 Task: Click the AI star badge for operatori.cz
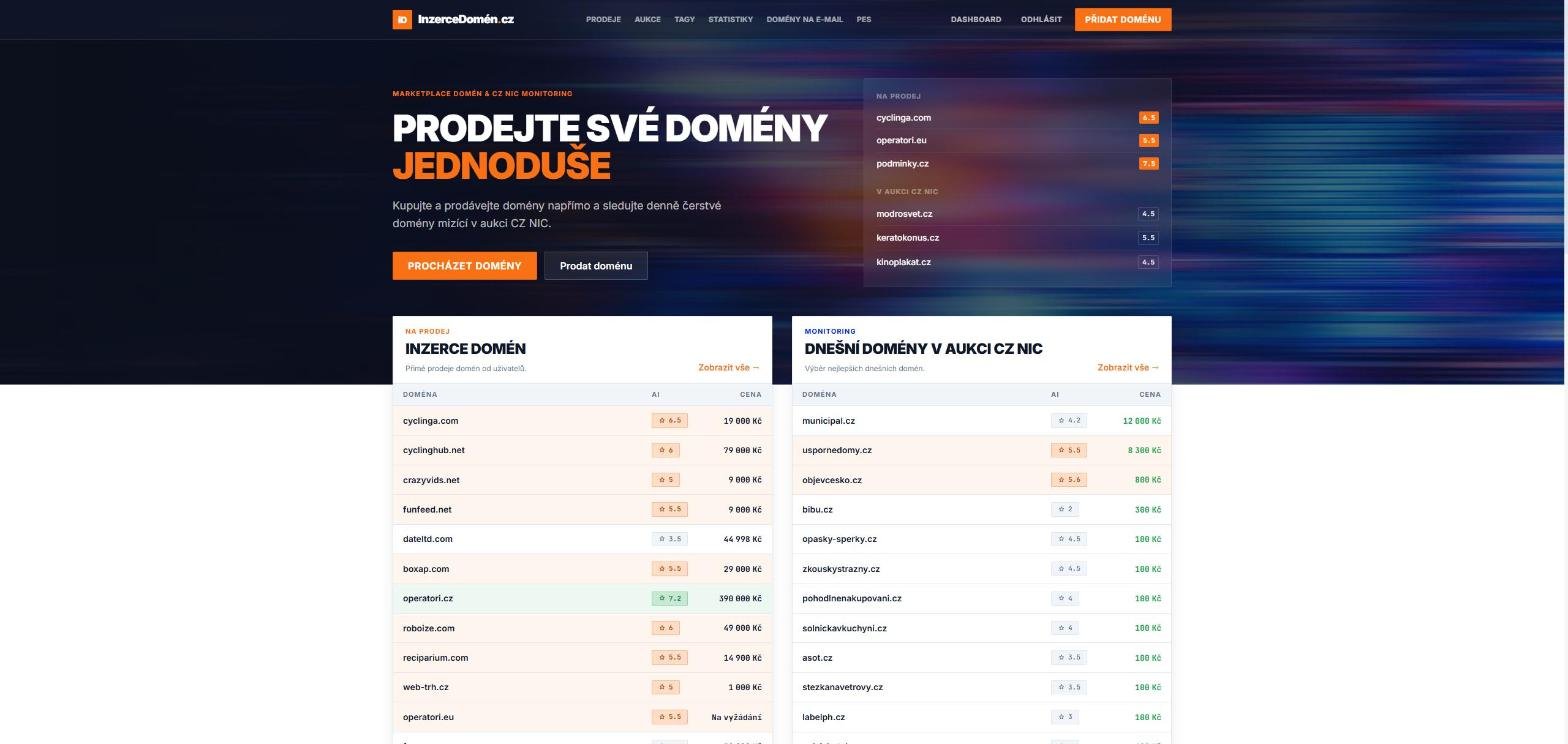(x=669, y=599)
